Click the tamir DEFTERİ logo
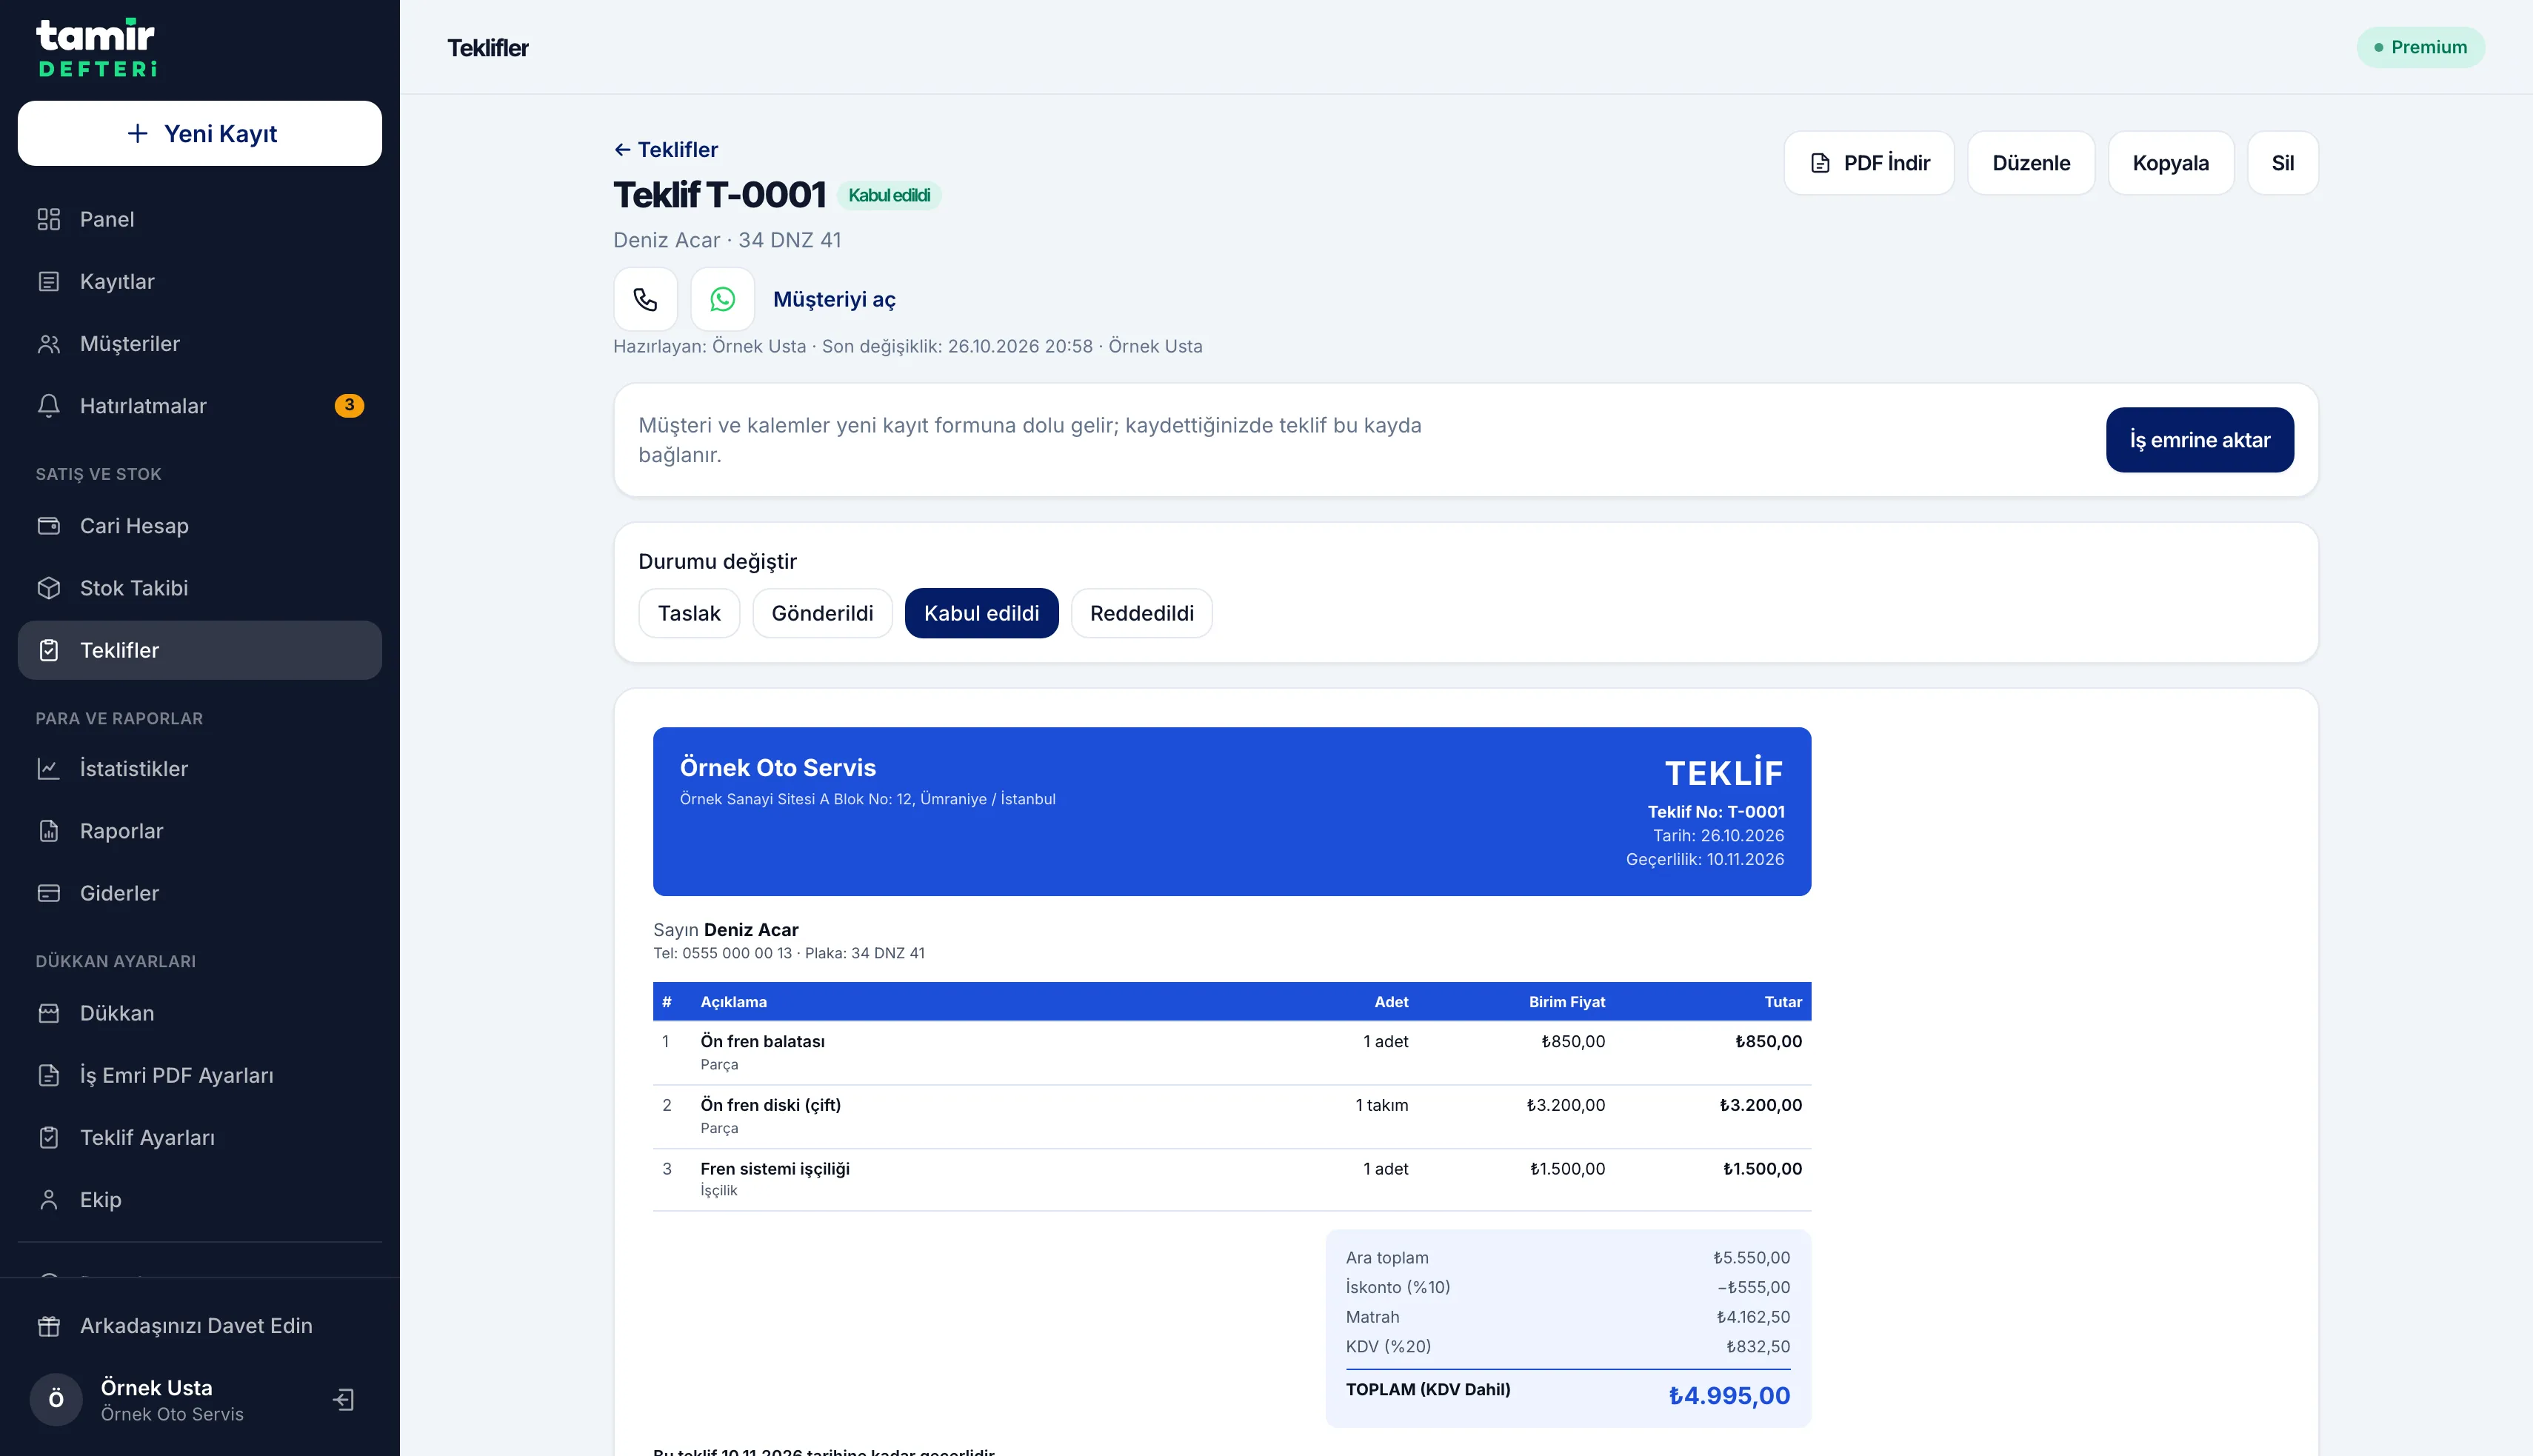 97,47
